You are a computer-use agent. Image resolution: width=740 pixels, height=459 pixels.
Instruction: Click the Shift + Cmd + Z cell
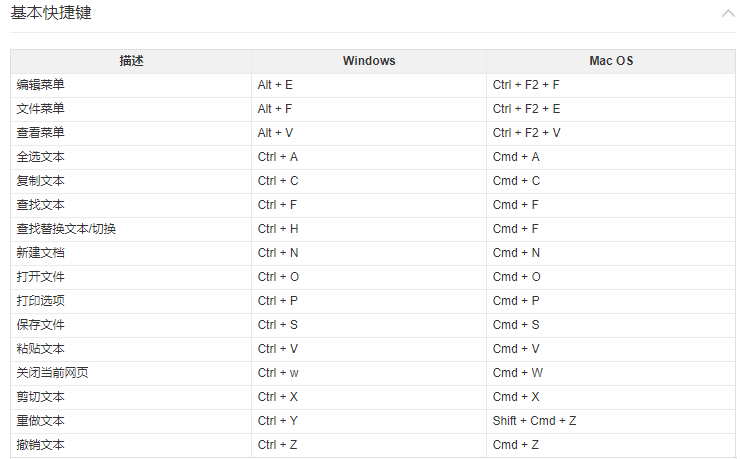tap(533, 421)
